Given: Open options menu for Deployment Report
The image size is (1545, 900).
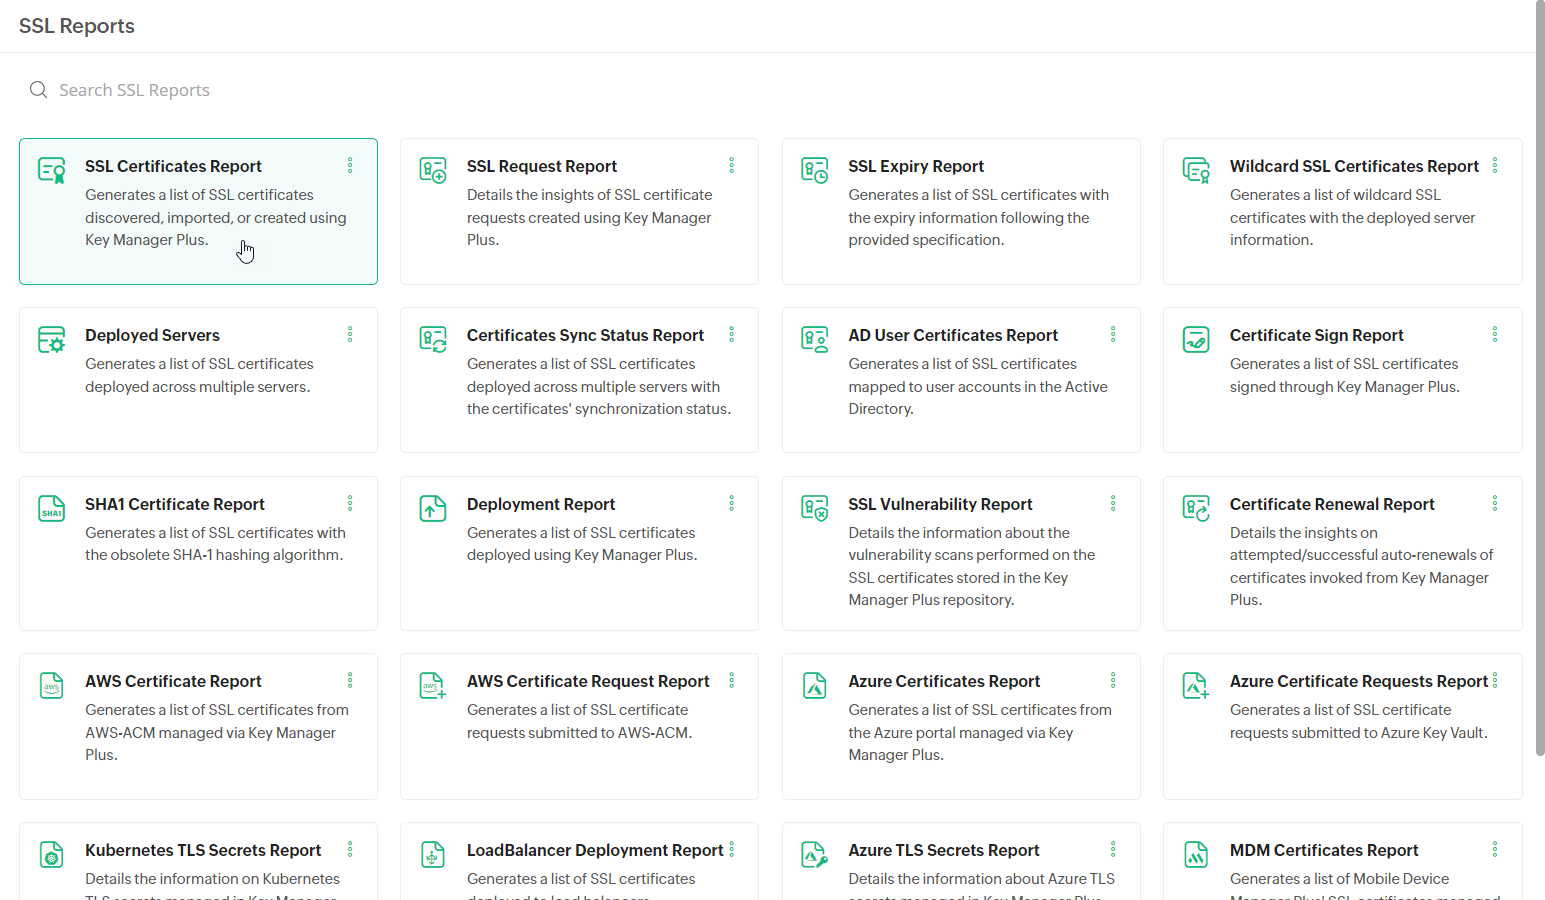Looking at the screenshot, I should pos(732,503).
